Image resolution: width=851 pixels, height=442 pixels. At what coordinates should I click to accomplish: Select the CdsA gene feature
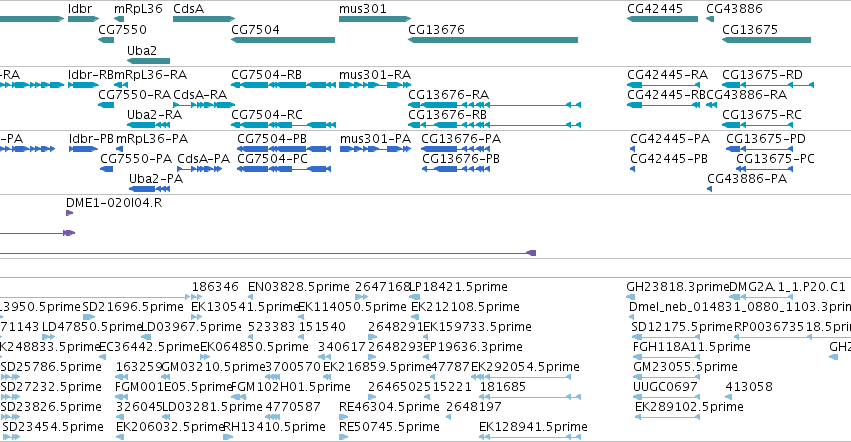point(204,19)
